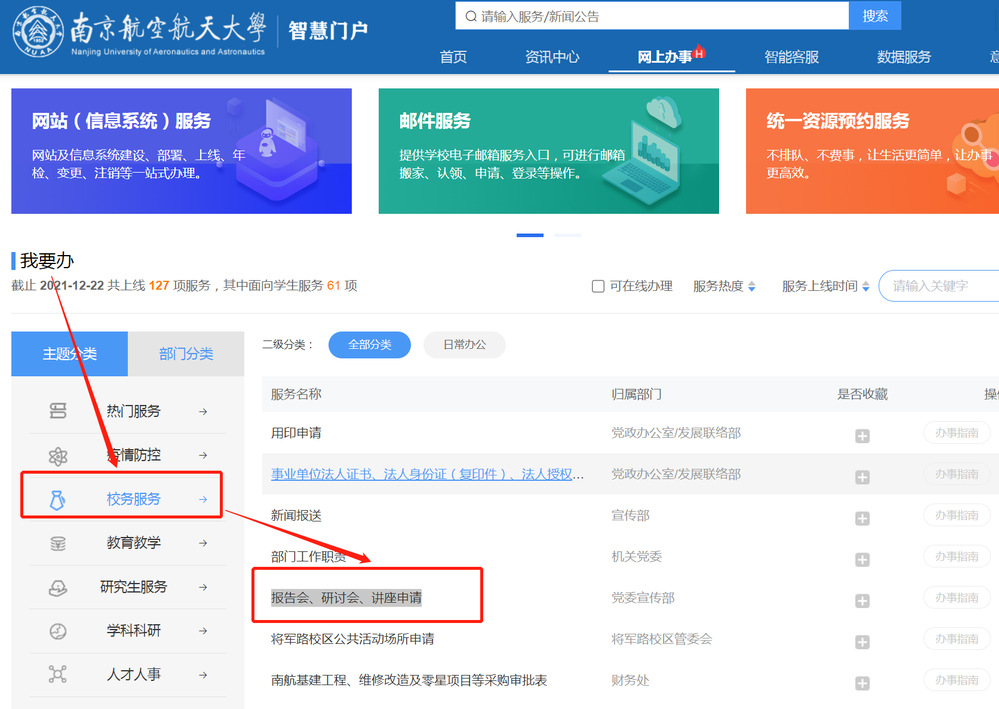Add 新闻报送 to favorites
Viewport: 999px width, 709px height.
(862, 518)
